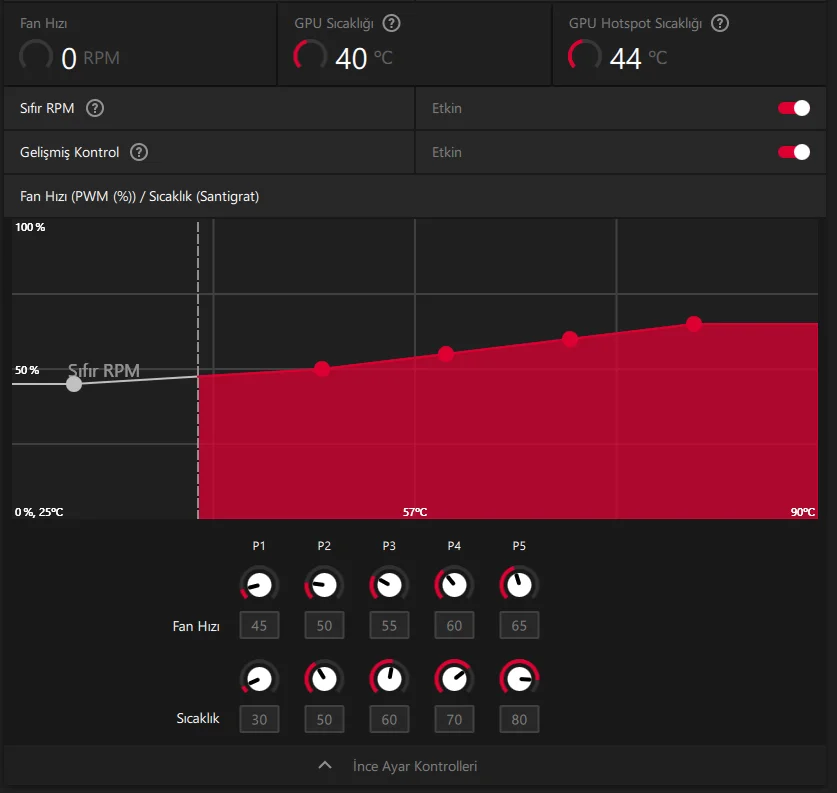
Task: Disable the Sıfır RPM toggle
Action: click(x=794, y=108)
